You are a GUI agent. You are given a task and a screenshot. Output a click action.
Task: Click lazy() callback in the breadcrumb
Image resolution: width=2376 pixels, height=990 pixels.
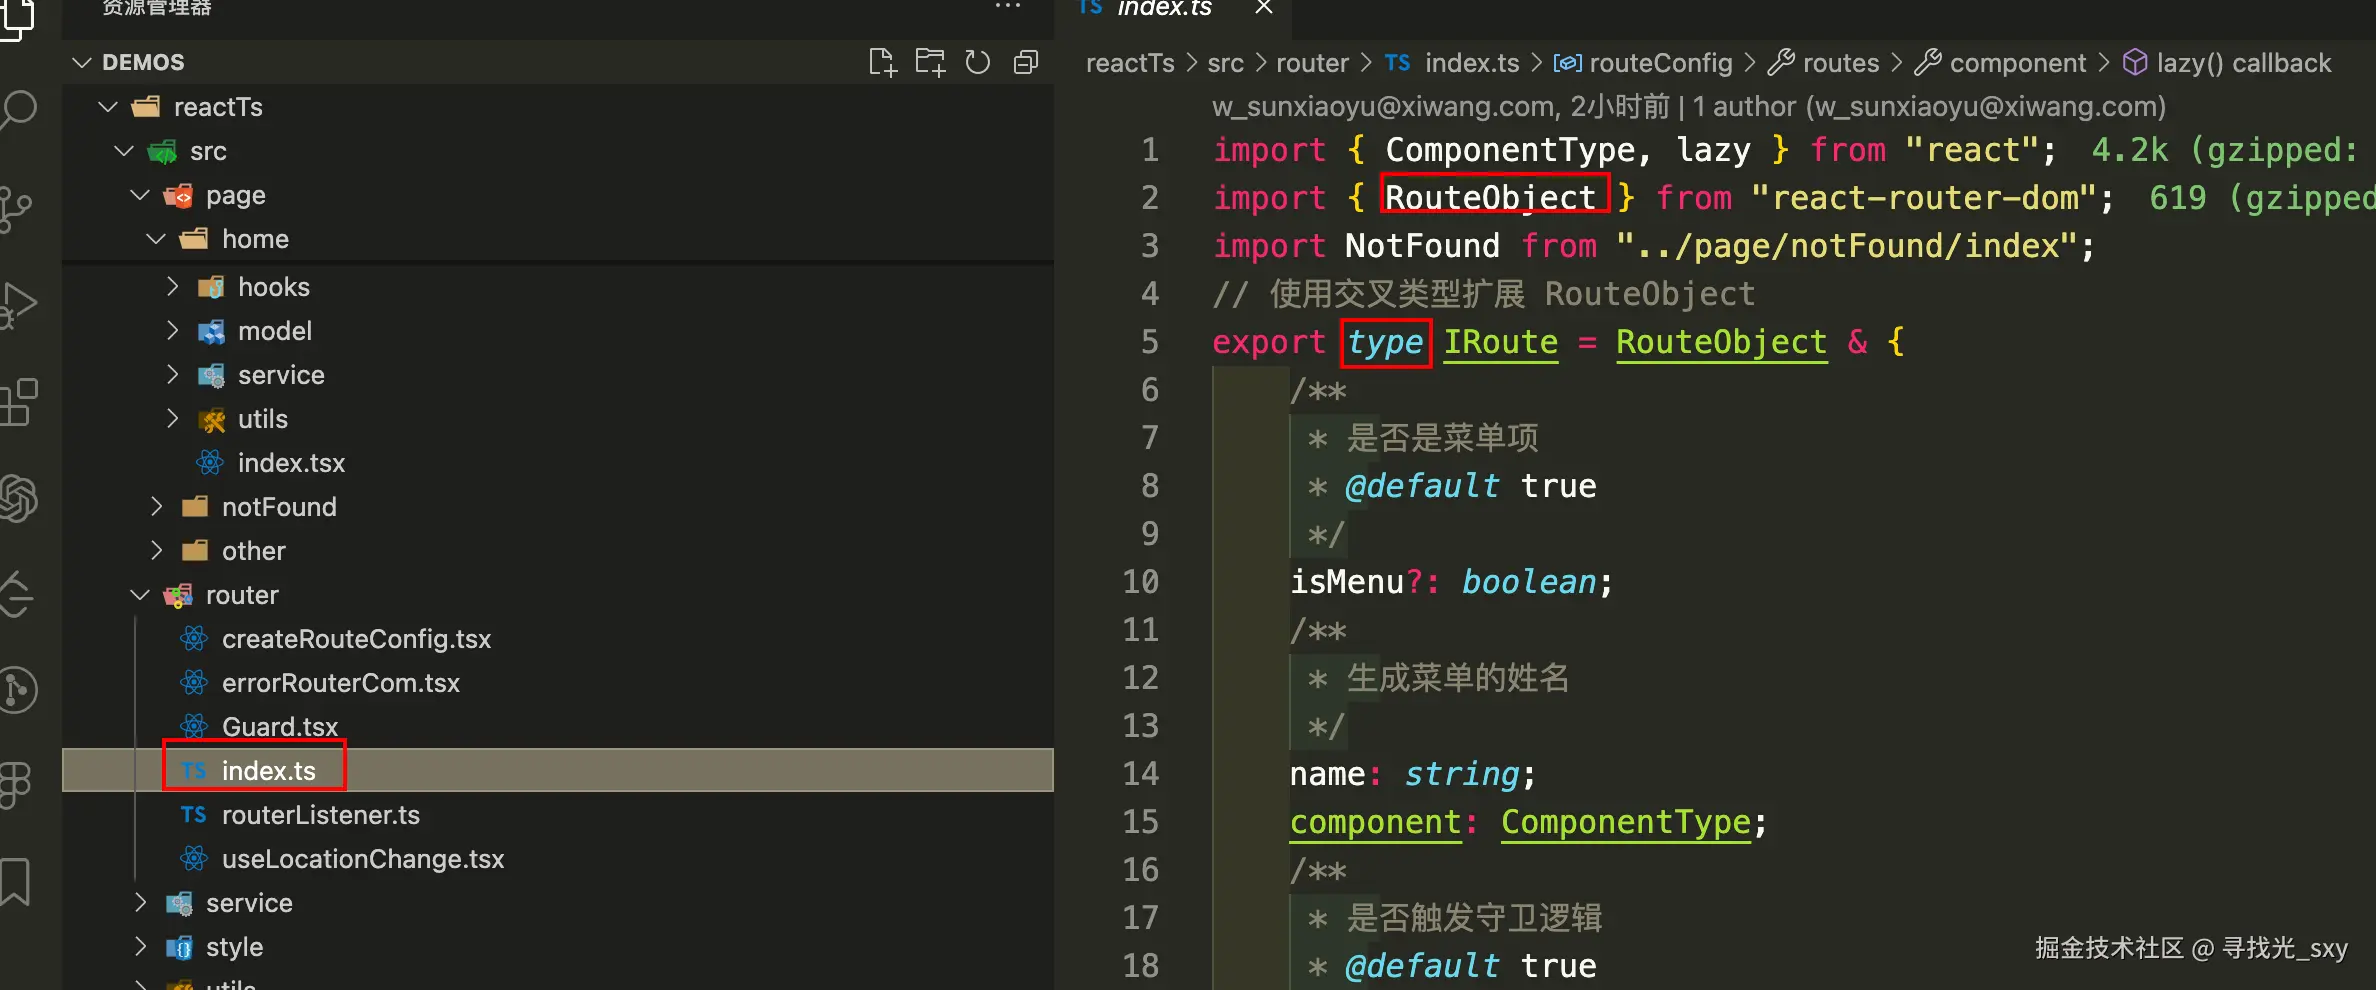2244,63
